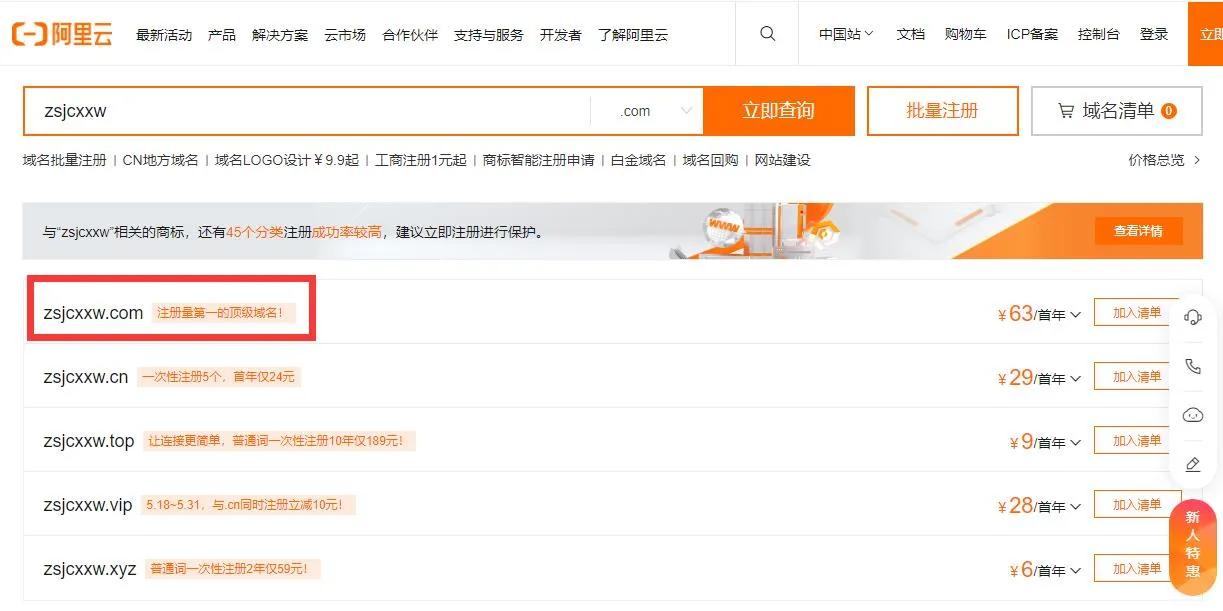Click the 登录 login link
Viewport: 1223px width, 611px height.
(x=1154, y=33)
